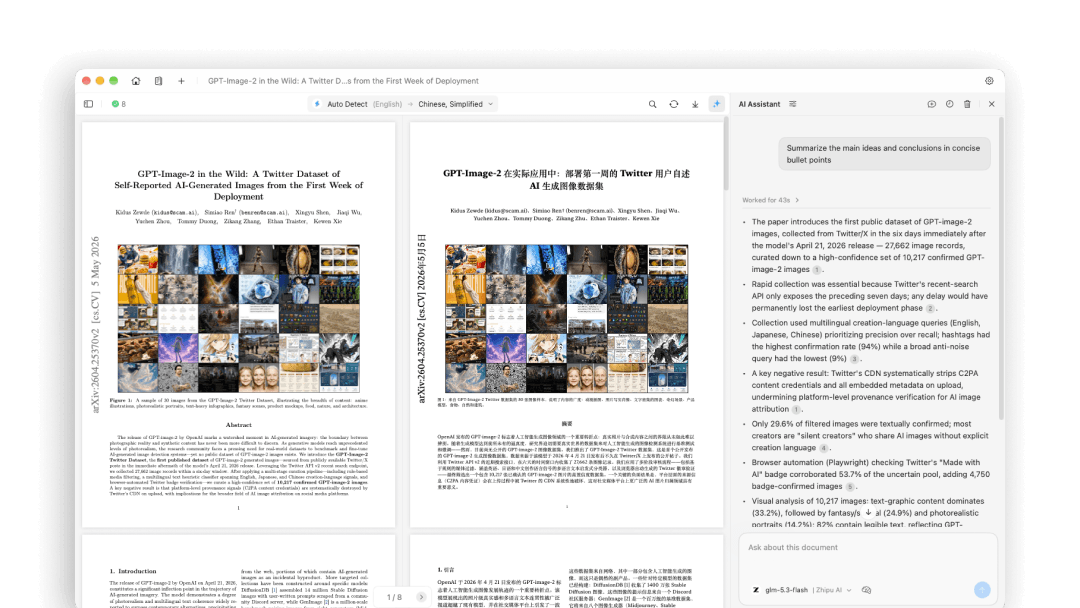The image size is (1080, 608).
Task: Open AI Assistant options sliders icon
Action: click(793, 104)
